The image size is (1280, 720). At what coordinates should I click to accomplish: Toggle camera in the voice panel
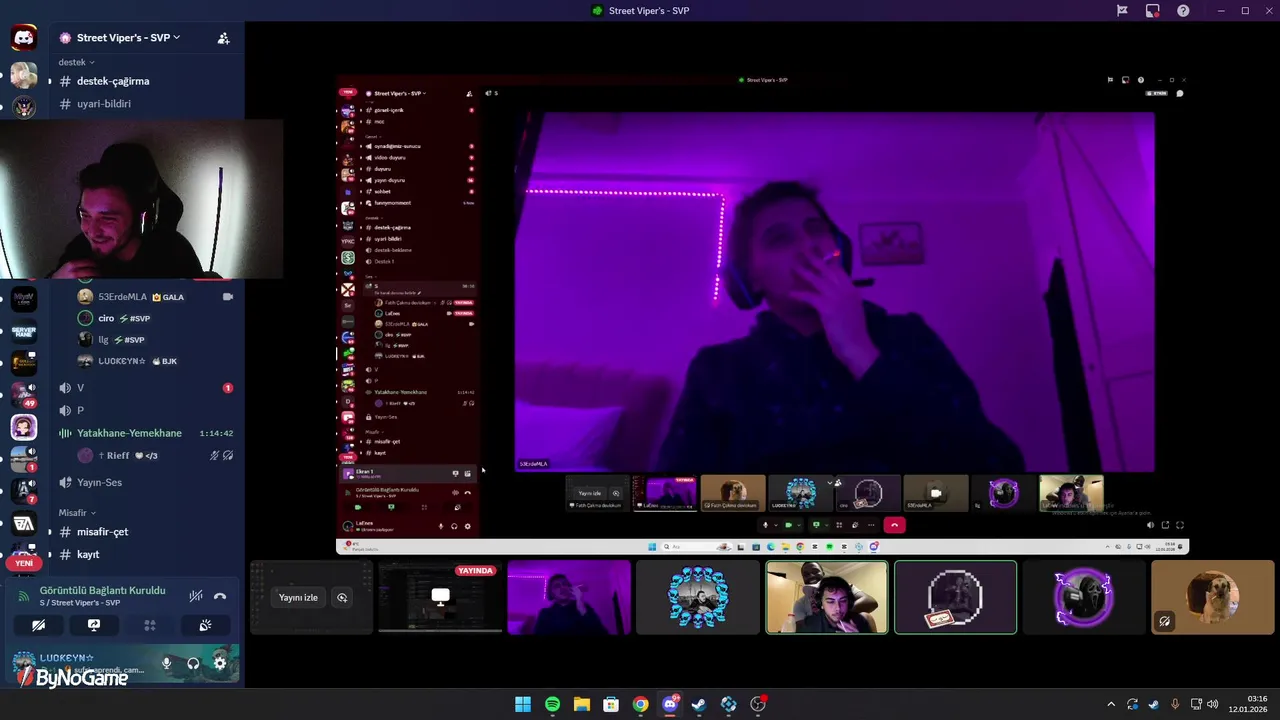point(38,625)
